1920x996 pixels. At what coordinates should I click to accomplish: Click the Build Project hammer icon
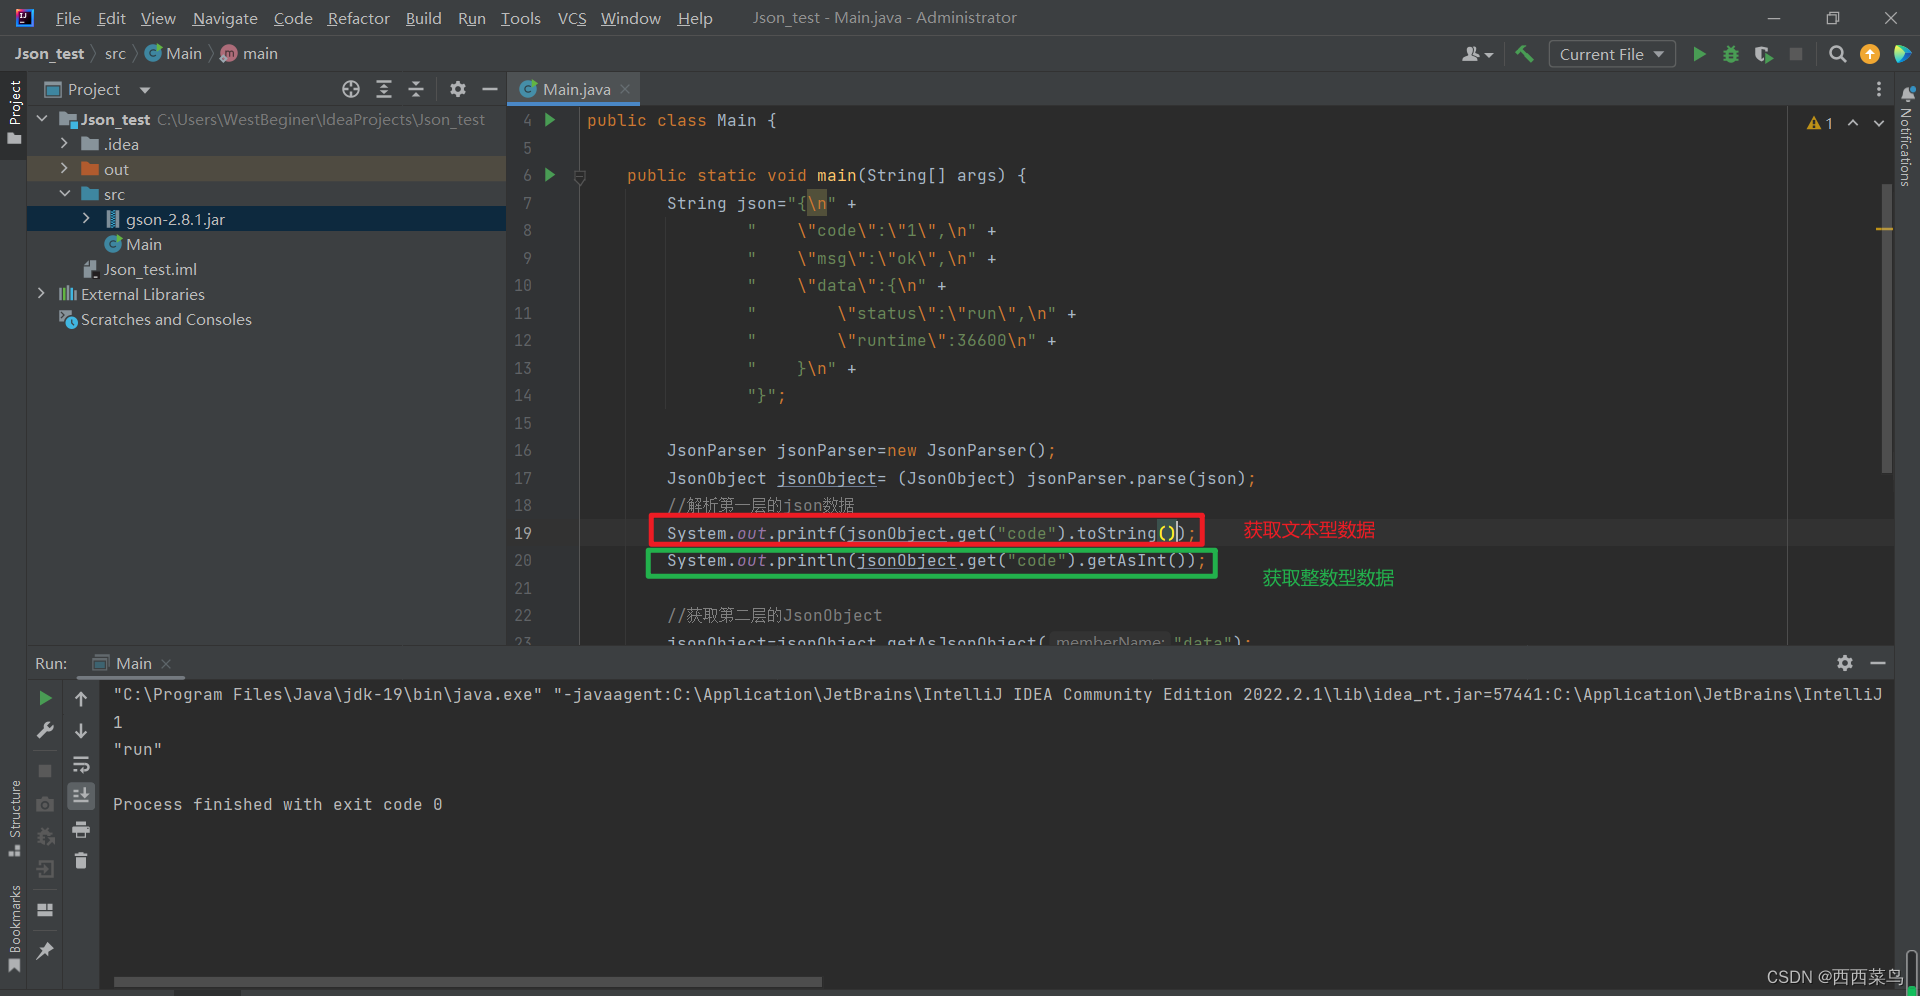(1524, 54)
